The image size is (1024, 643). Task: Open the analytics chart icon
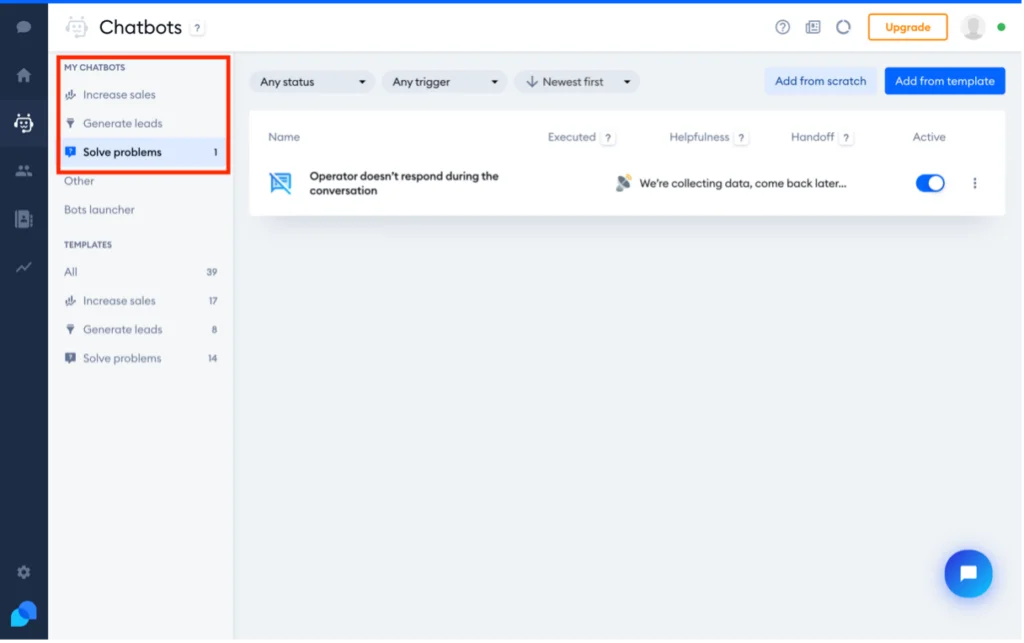[24, 267]
